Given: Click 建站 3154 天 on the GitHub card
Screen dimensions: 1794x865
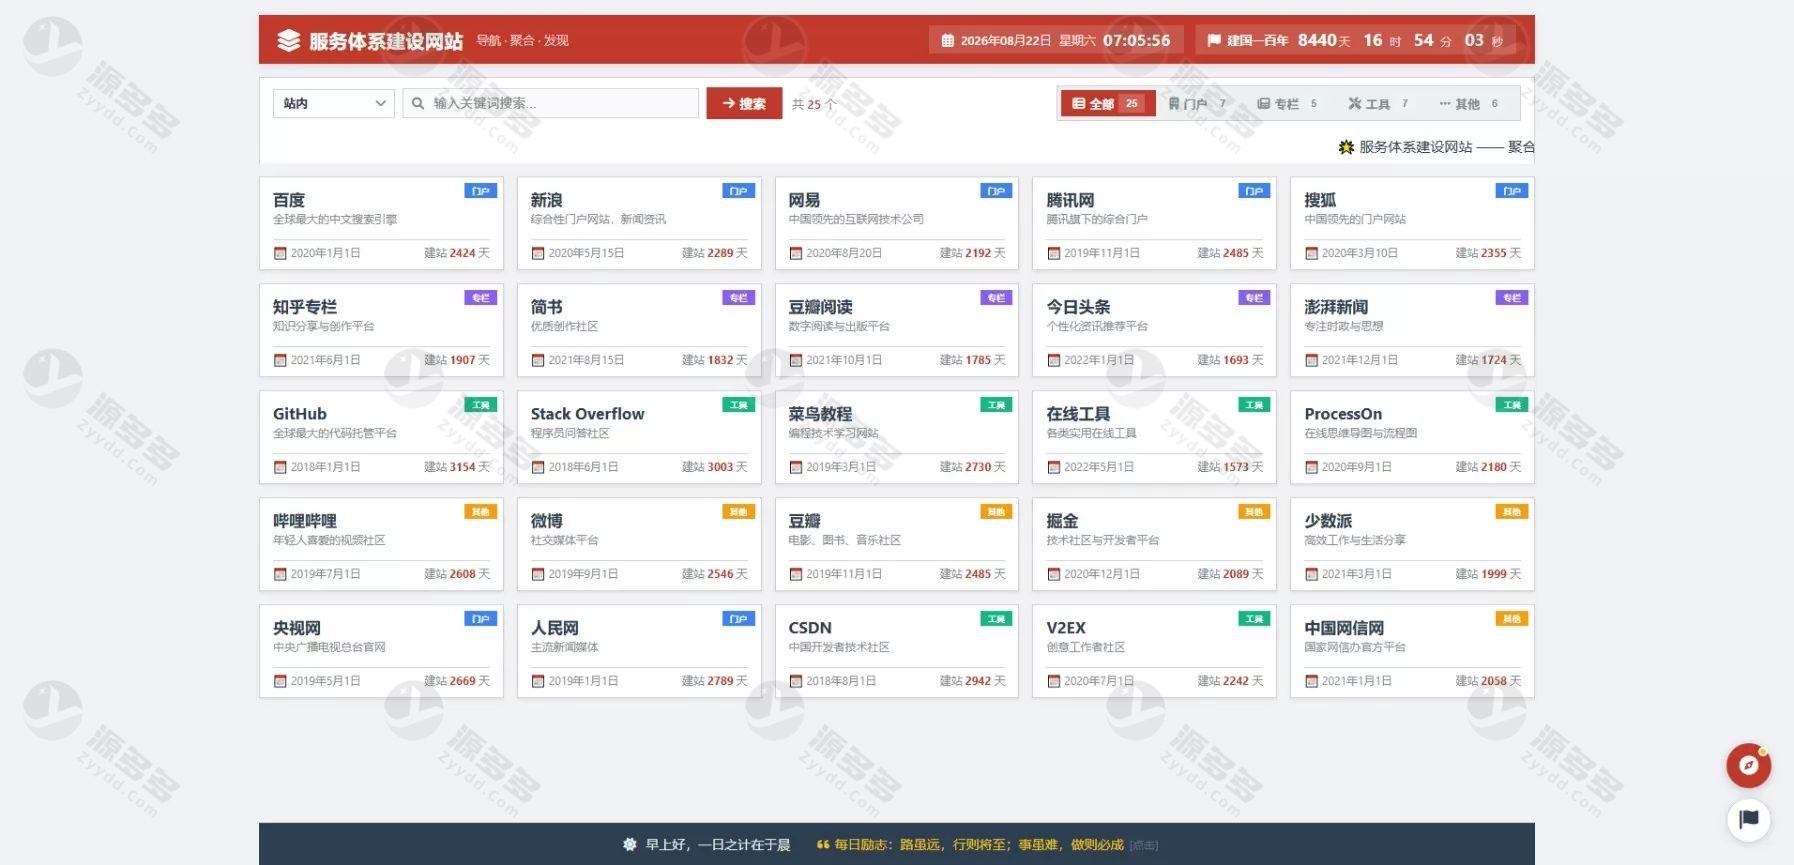Looking at the screenshot, I should (457, 467).
